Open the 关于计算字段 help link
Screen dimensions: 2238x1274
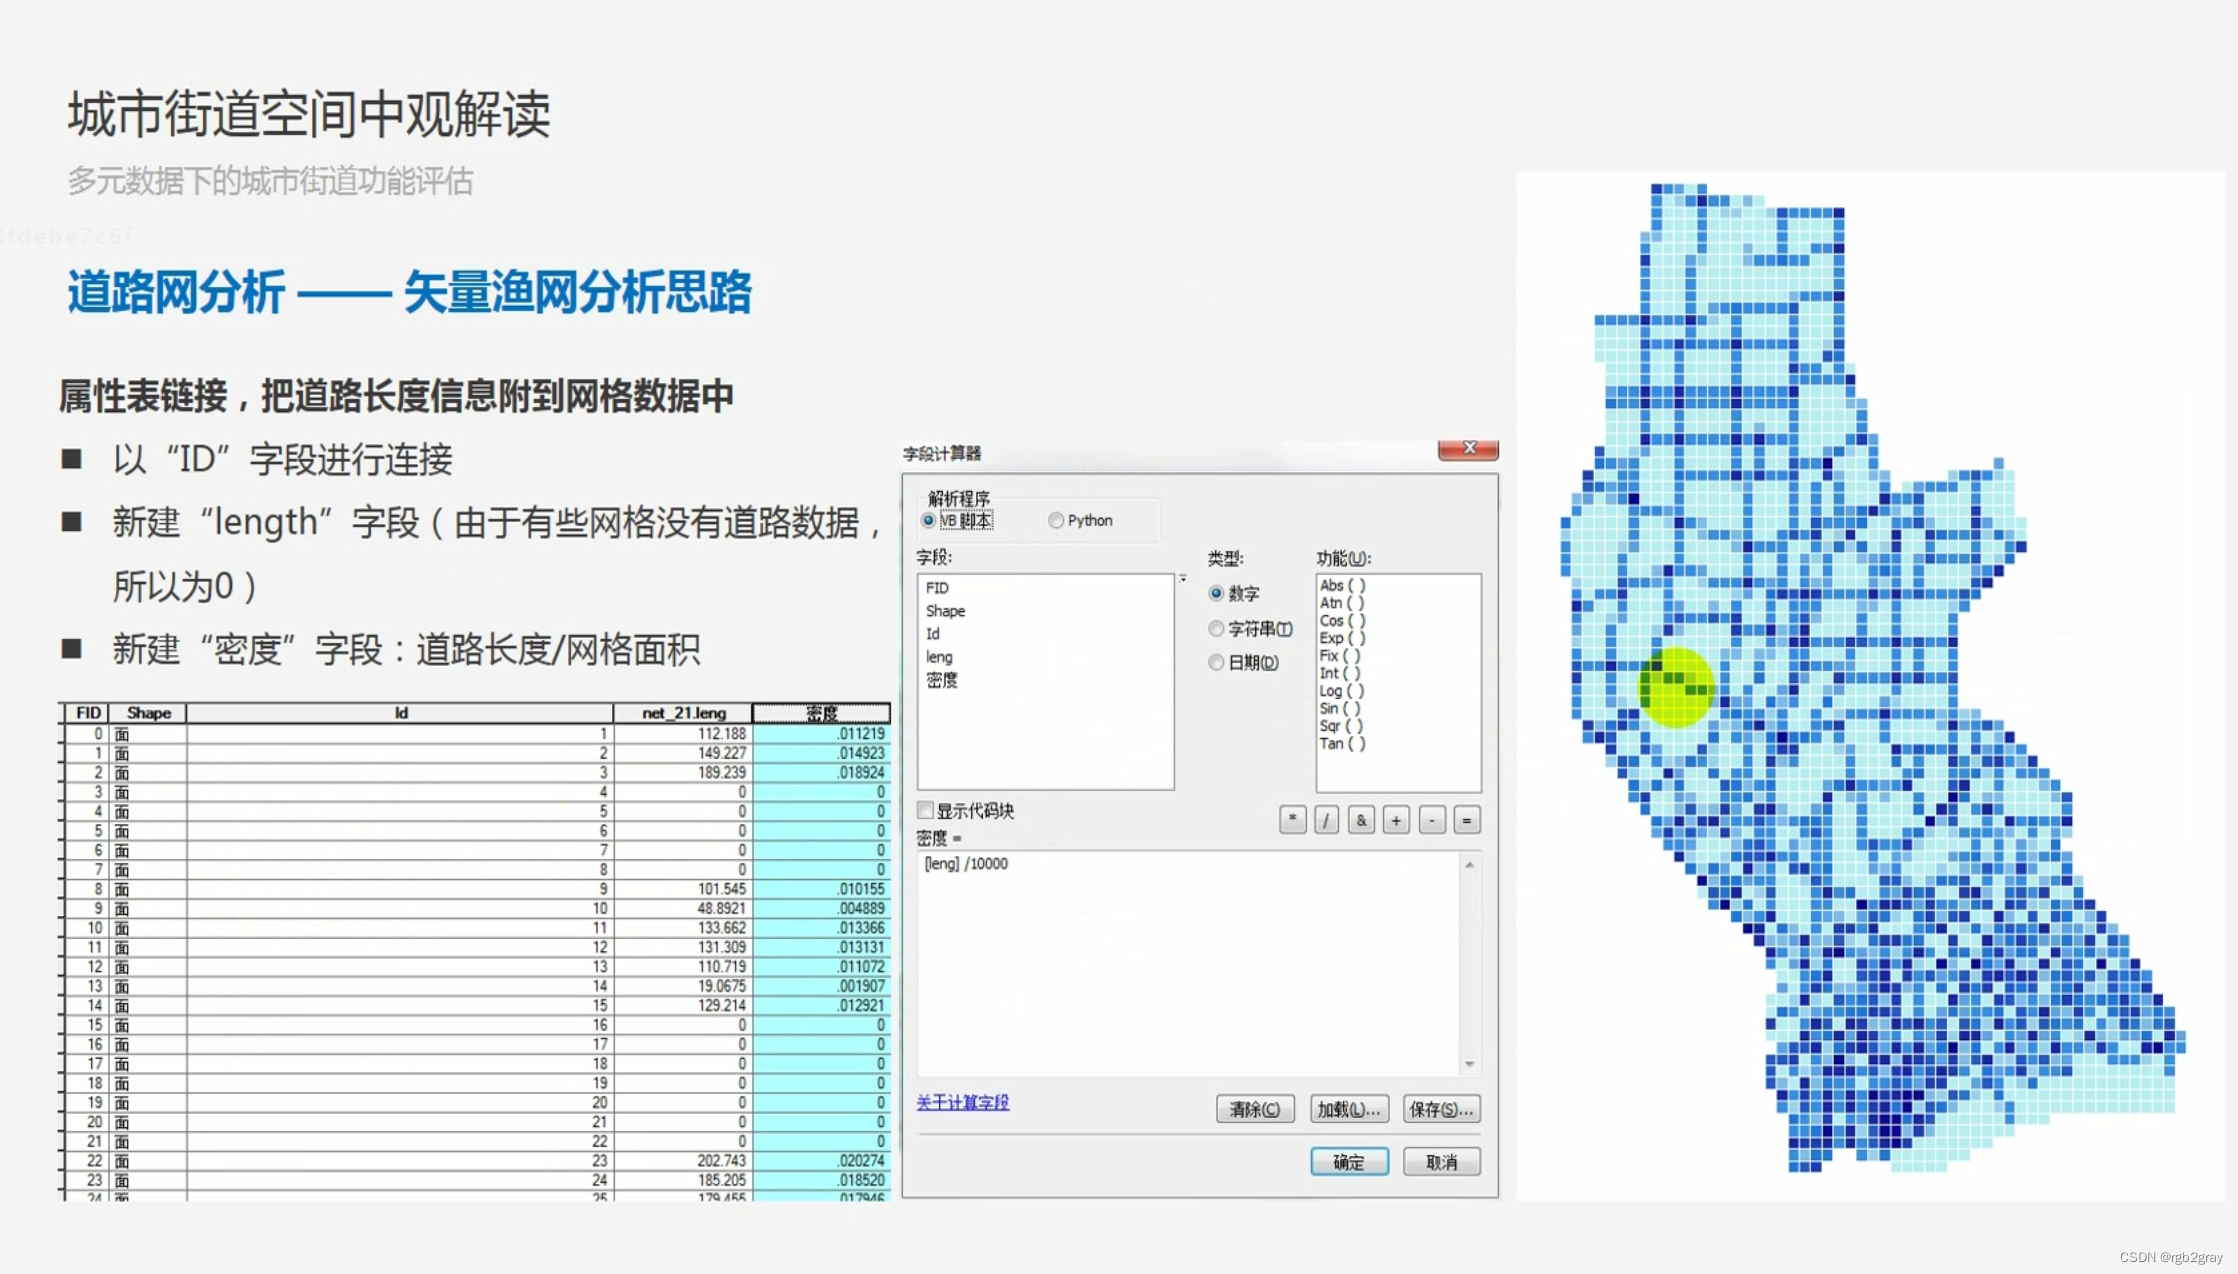click(962, 1102)
